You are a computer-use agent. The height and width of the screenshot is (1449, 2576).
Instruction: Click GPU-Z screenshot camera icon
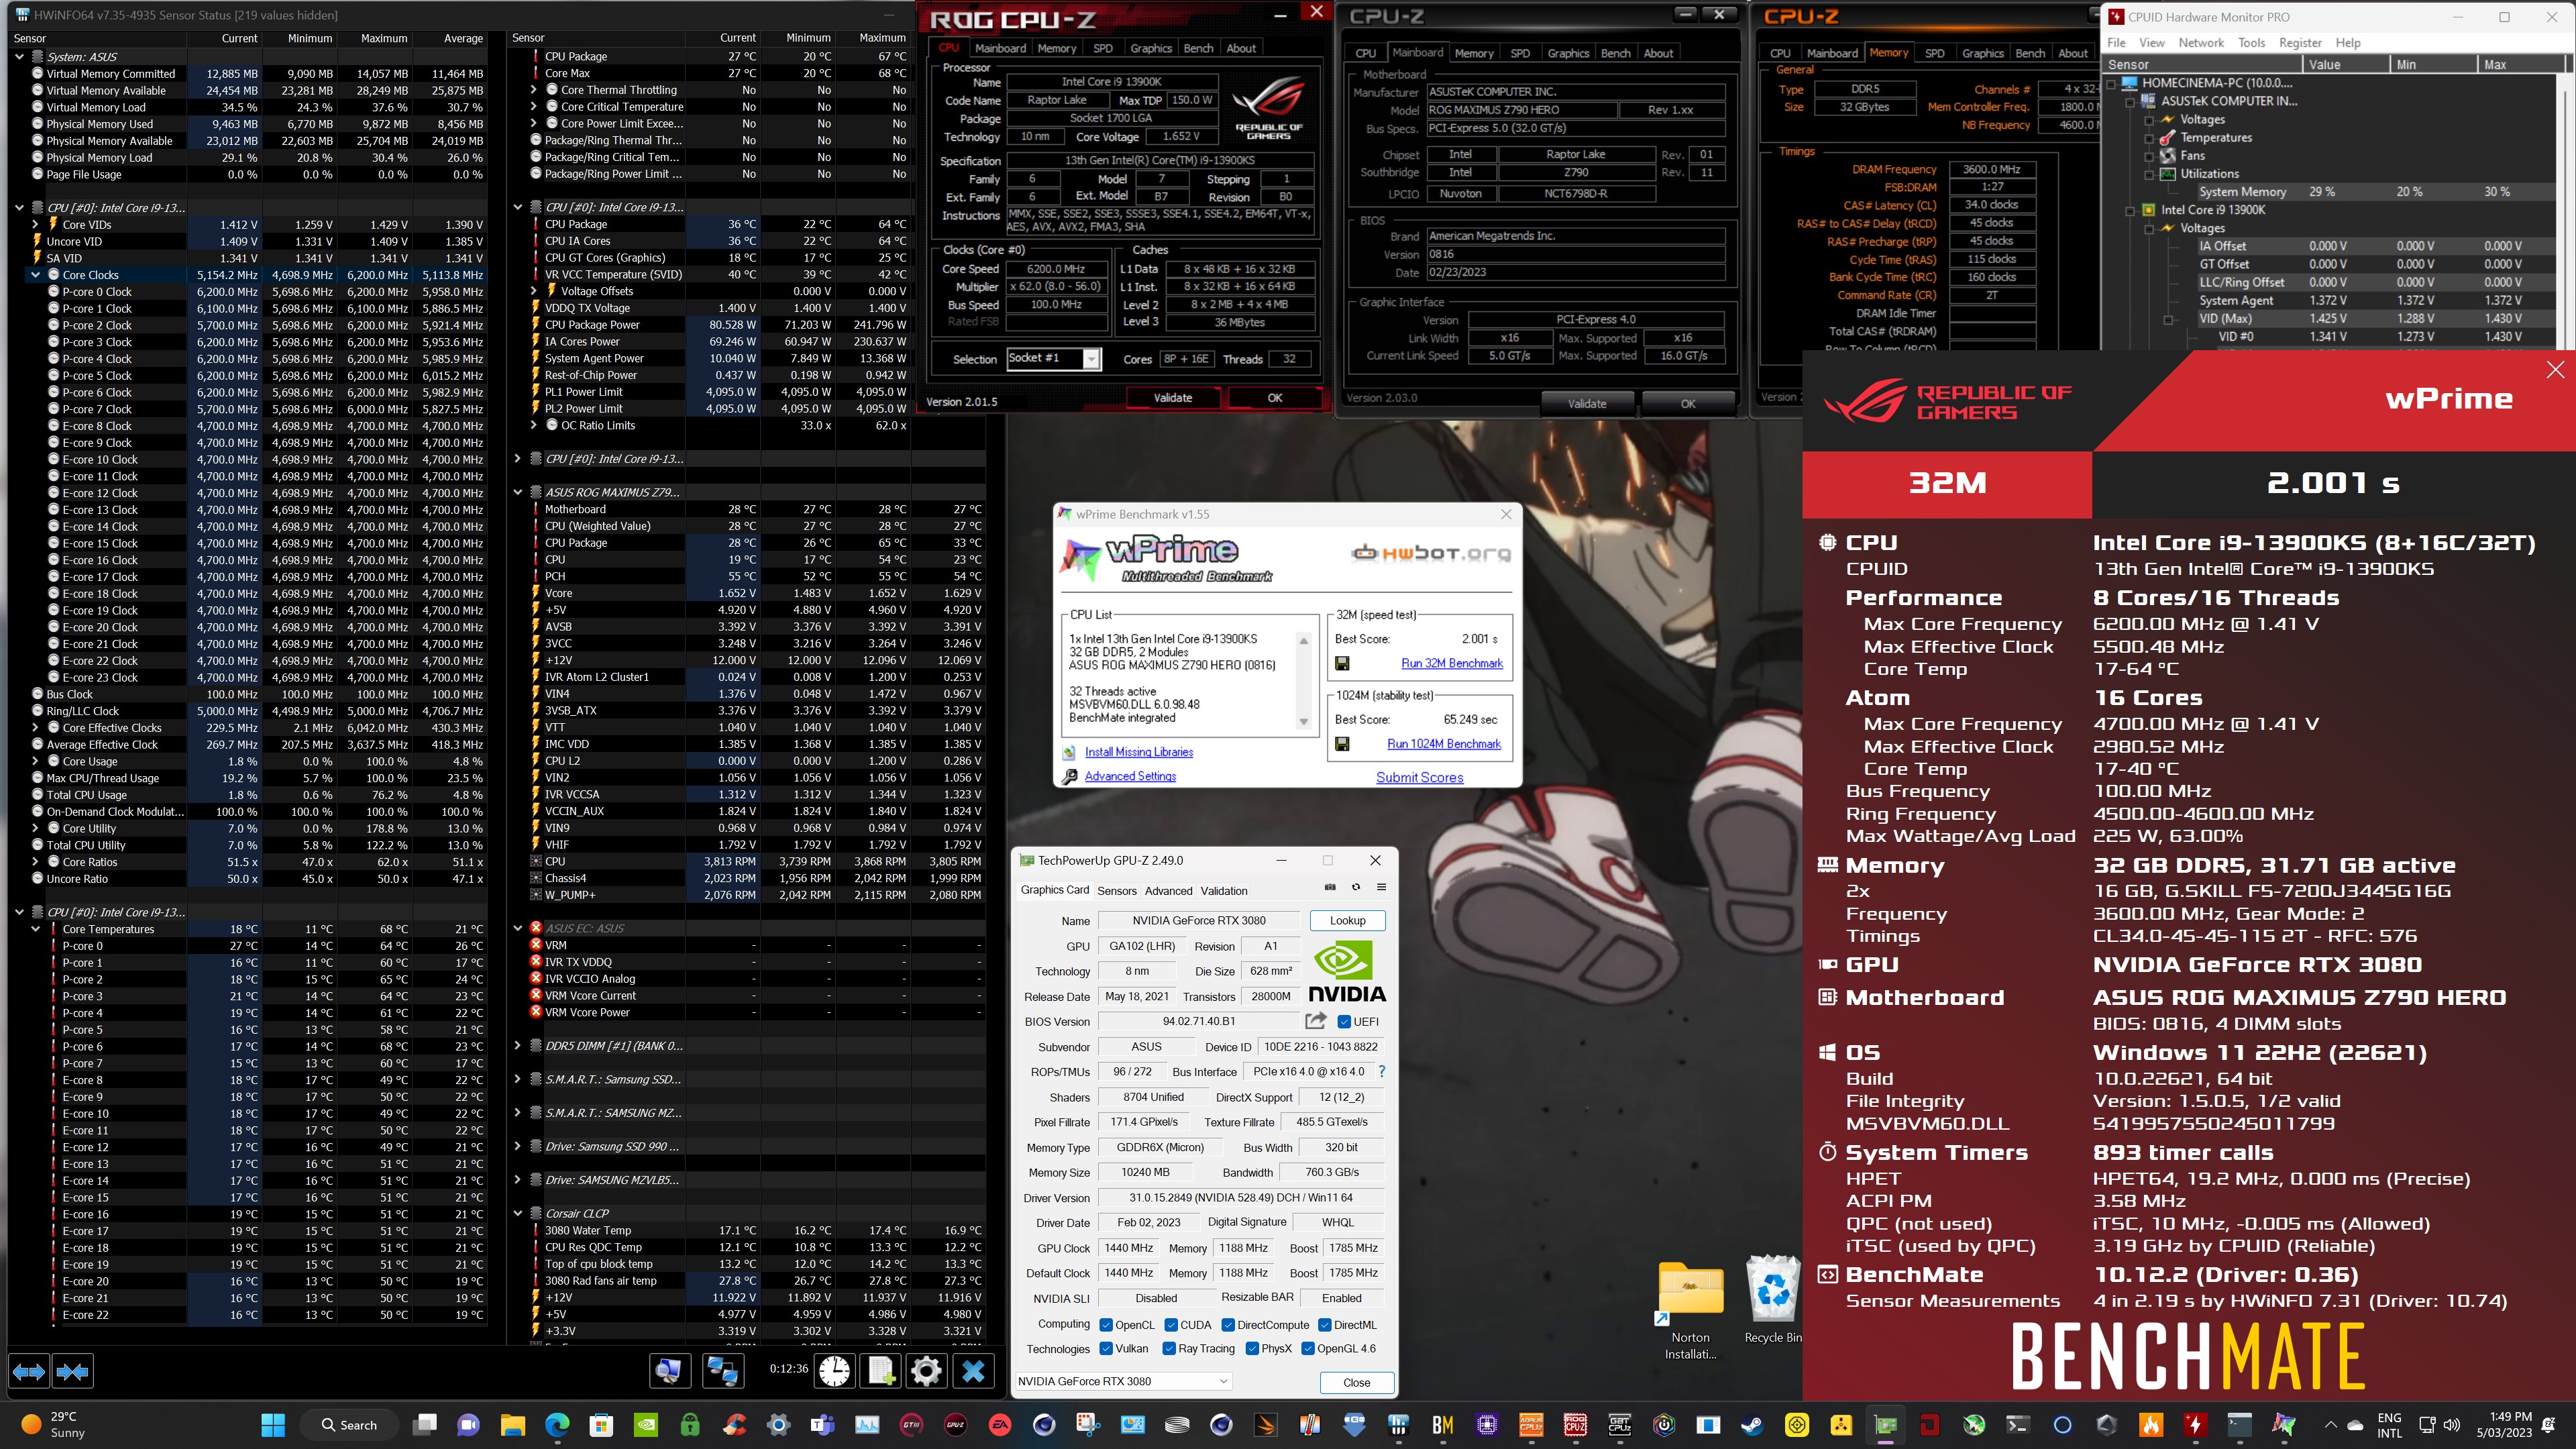[x=1330, y=887]
